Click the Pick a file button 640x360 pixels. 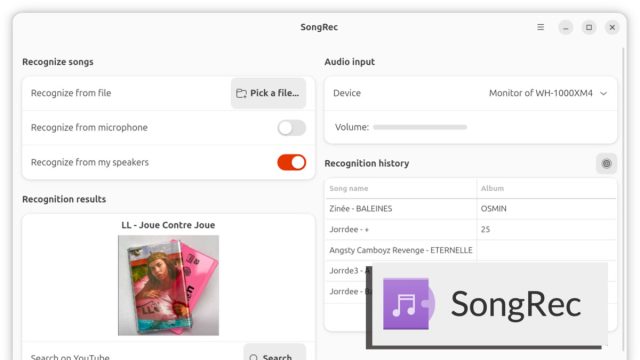point(268,93)
